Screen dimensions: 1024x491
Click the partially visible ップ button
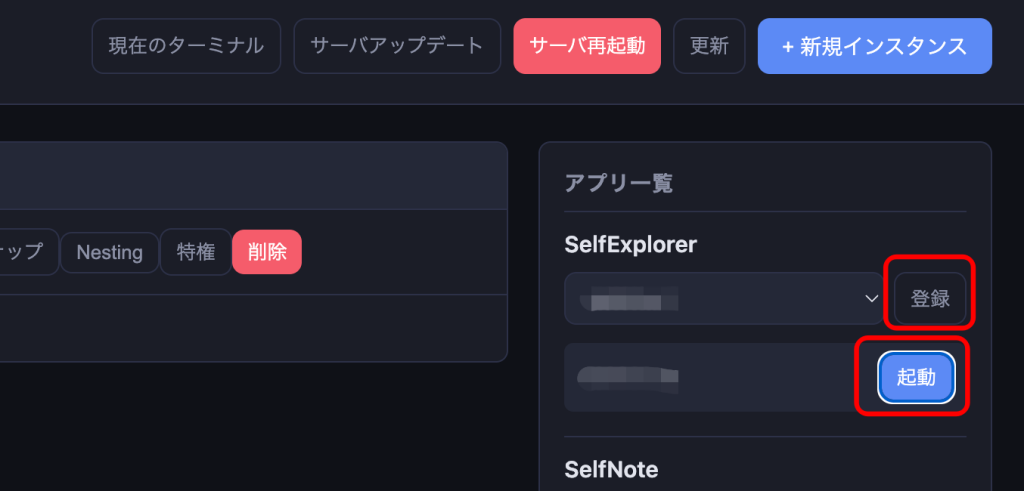(29, 252)
